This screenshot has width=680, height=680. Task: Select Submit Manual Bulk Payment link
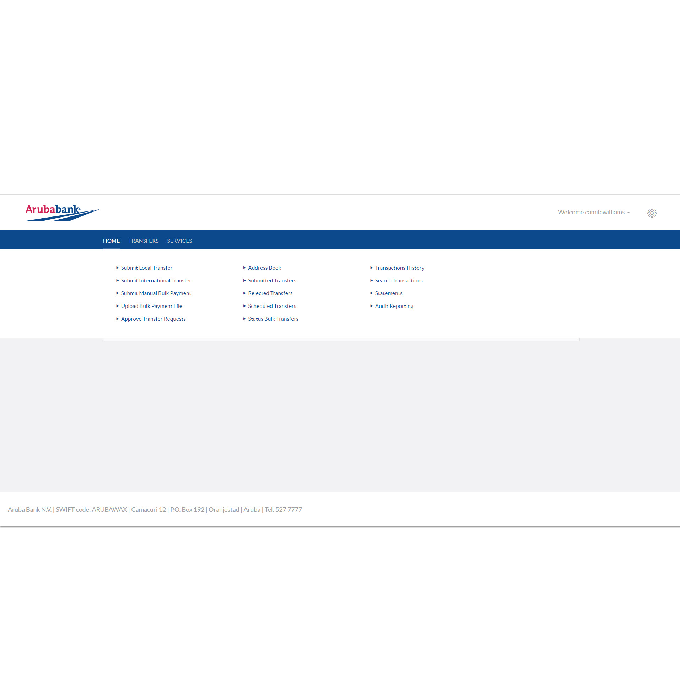coord(154,293)
